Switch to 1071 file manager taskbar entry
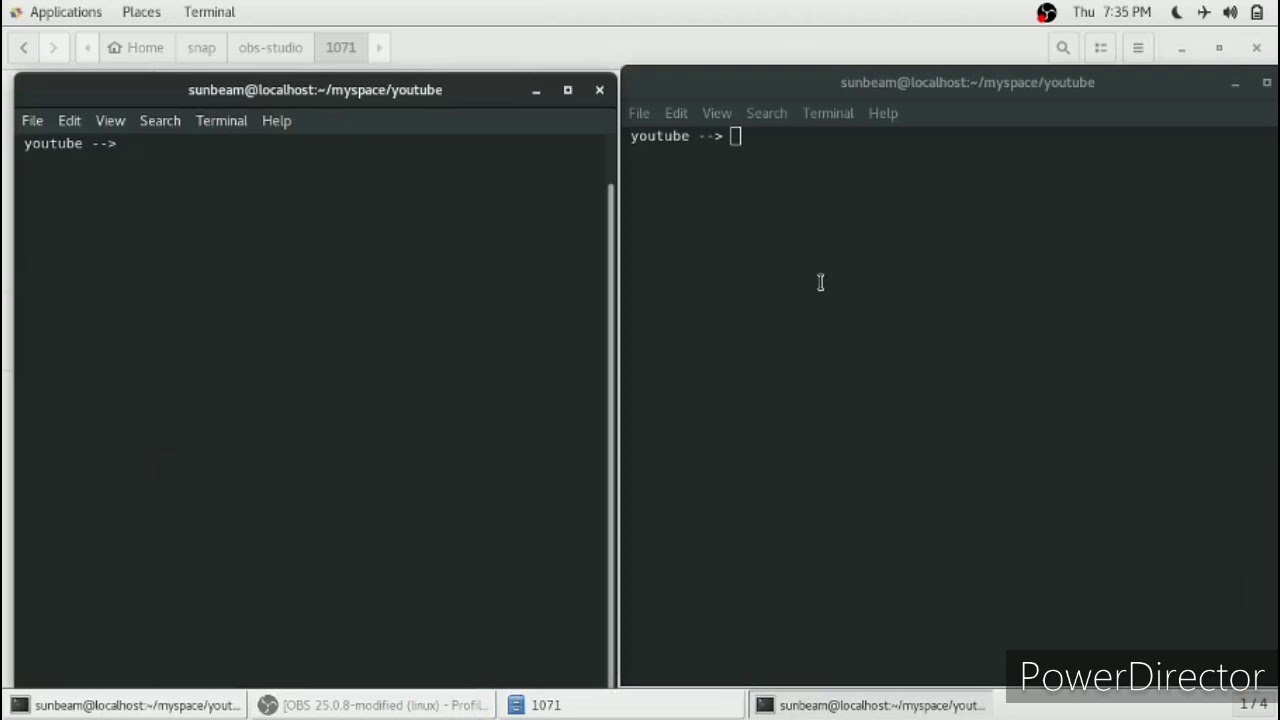 coord(620,705)
